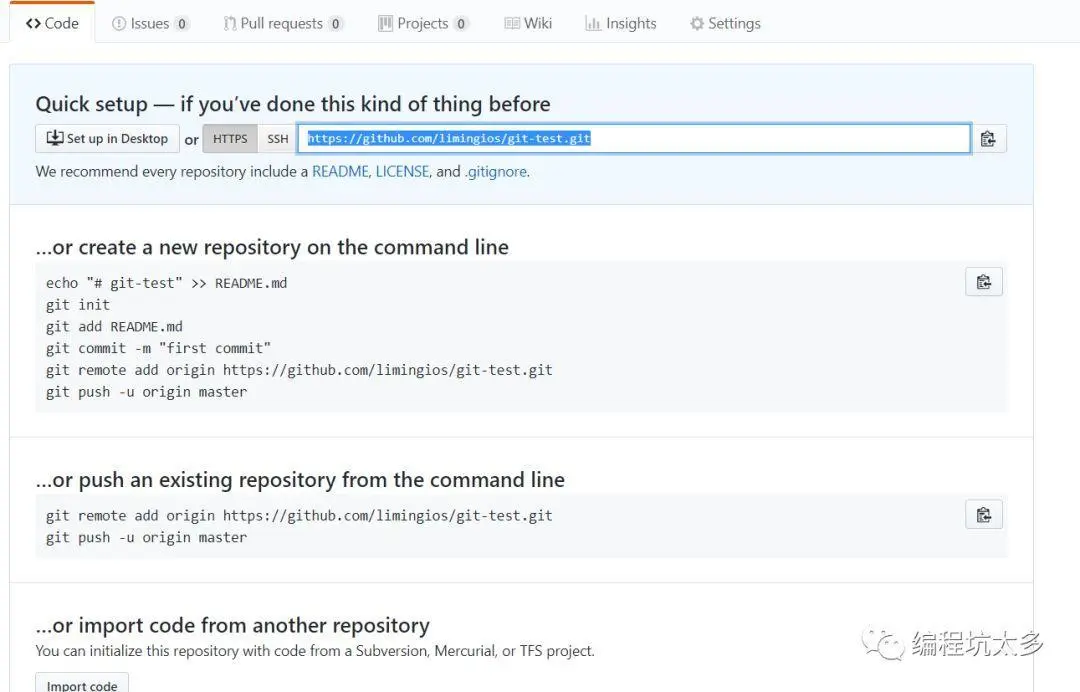The height and width of the screenshot is (692, 1080).
Task: Open the Settings tab
Action: coord(725,23)
